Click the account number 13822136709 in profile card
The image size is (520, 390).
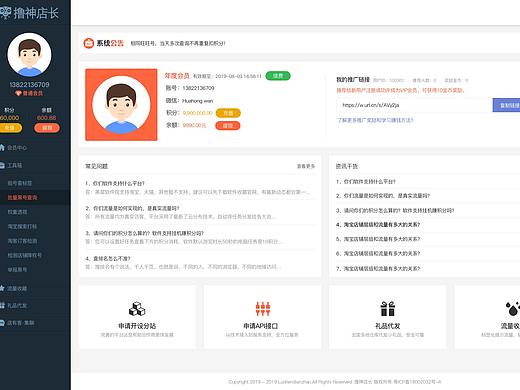click(x=198, y=88)
